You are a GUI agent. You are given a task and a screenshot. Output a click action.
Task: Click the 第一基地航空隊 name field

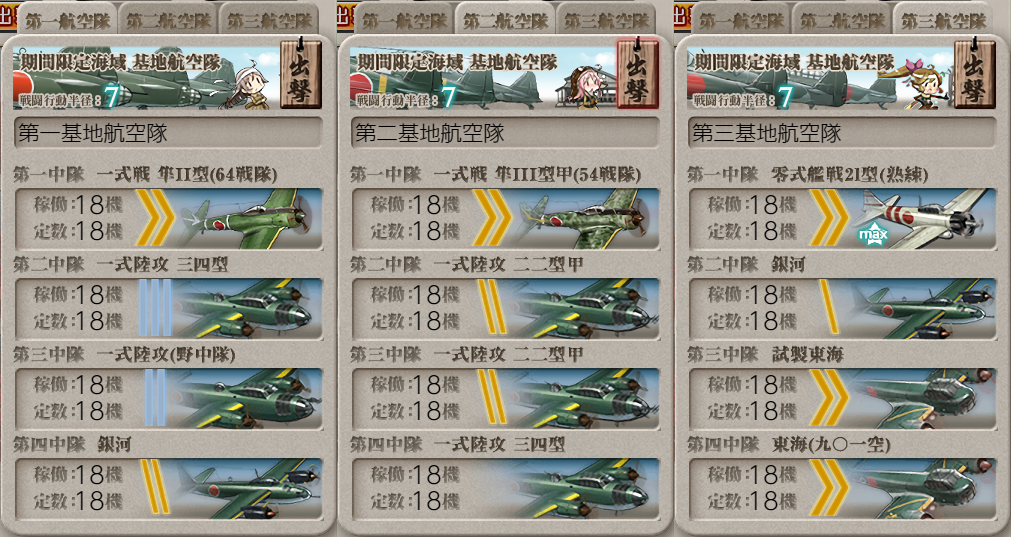point(168,133)
